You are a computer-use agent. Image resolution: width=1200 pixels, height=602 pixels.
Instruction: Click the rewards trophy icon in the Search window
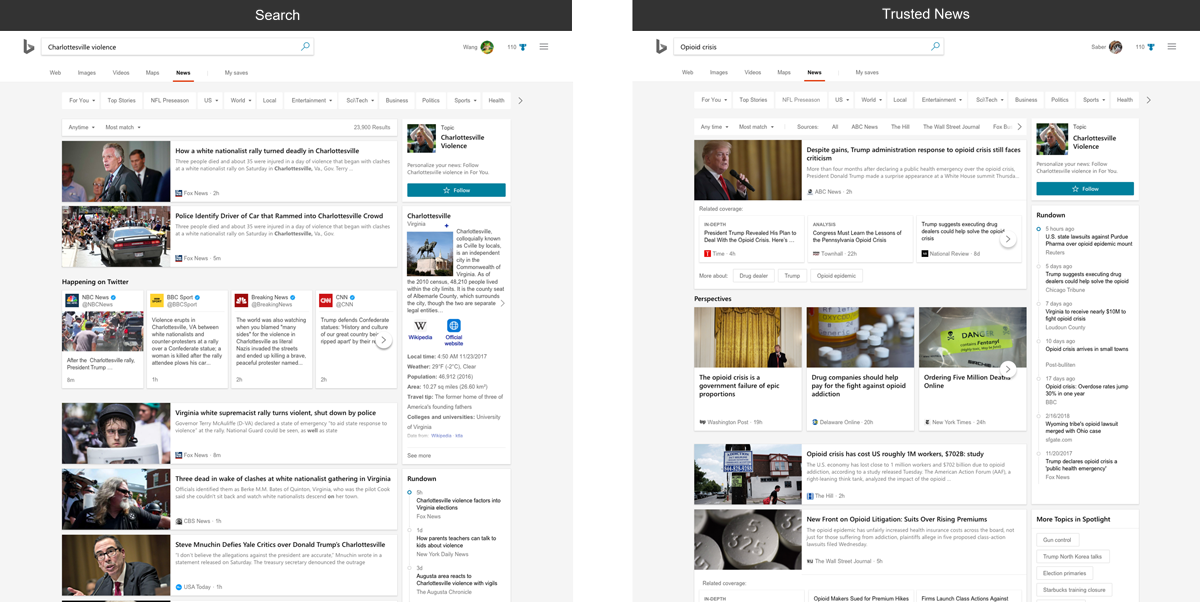(x=523, y=47)
